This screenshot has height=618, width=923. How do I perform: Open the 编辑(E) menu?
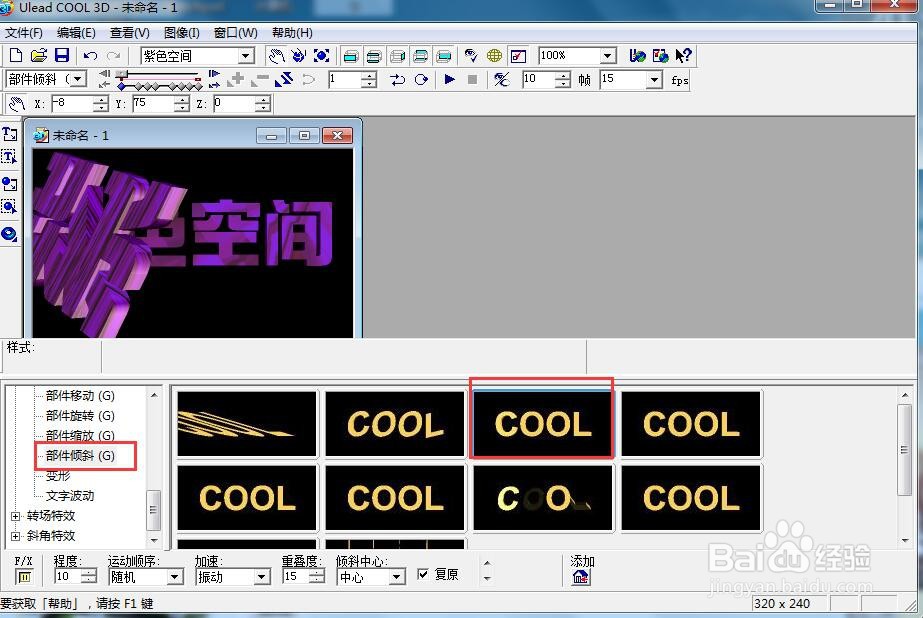pos(76,33)
